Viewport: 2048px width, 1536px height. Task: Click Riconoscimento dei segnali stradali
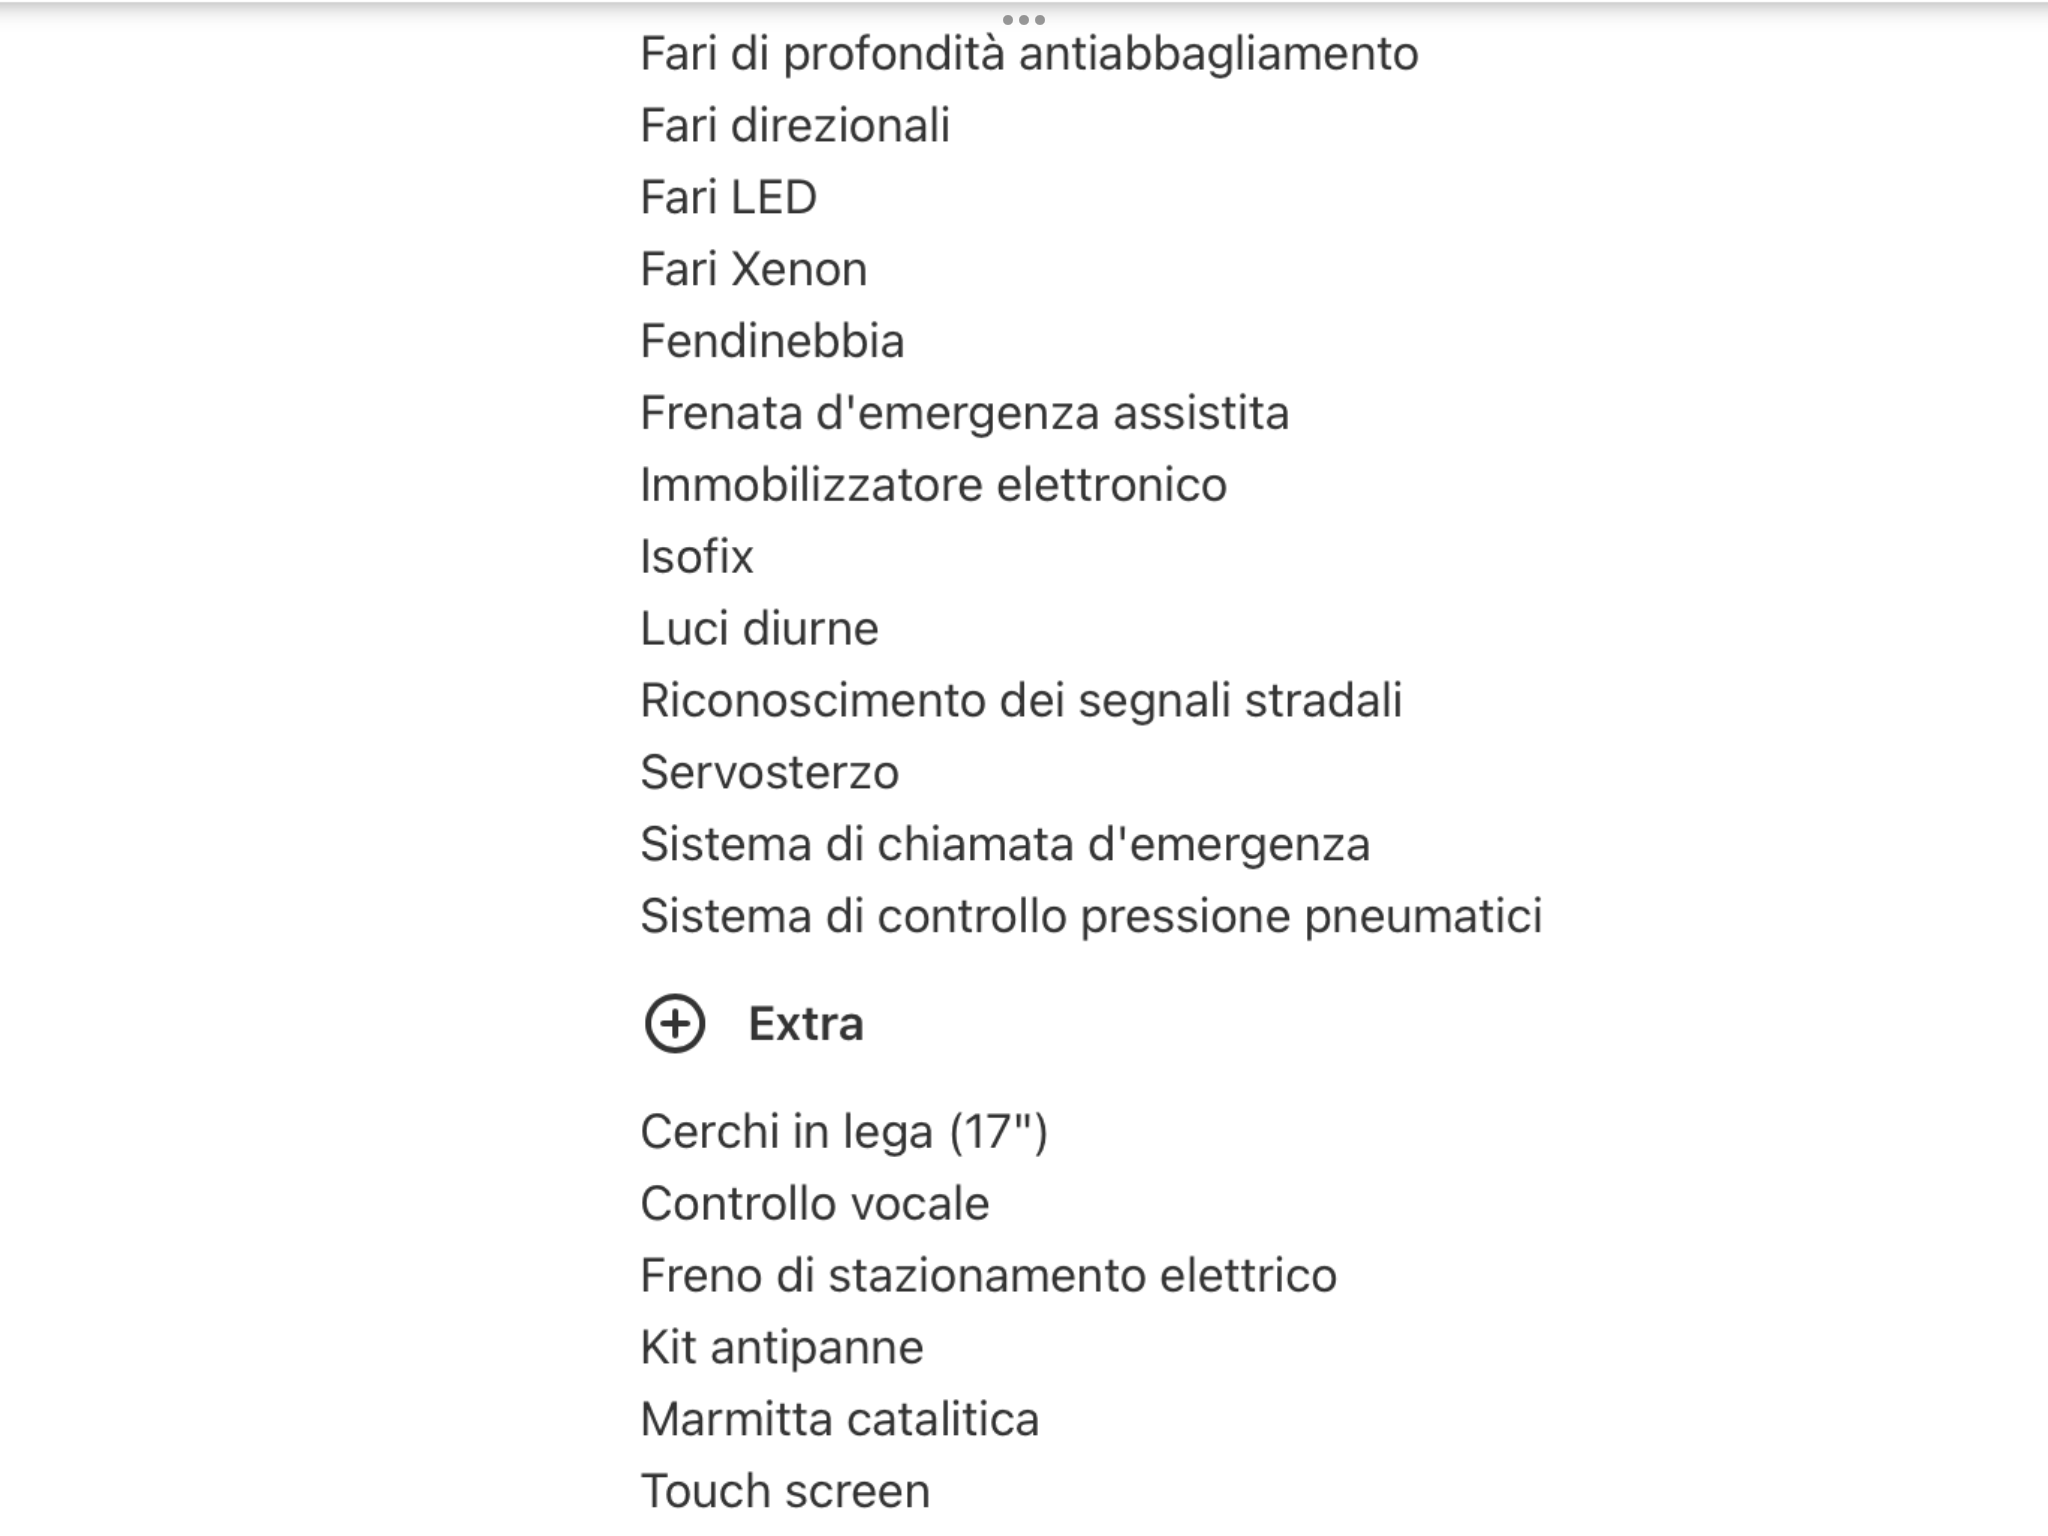(x=1021, y=701)
